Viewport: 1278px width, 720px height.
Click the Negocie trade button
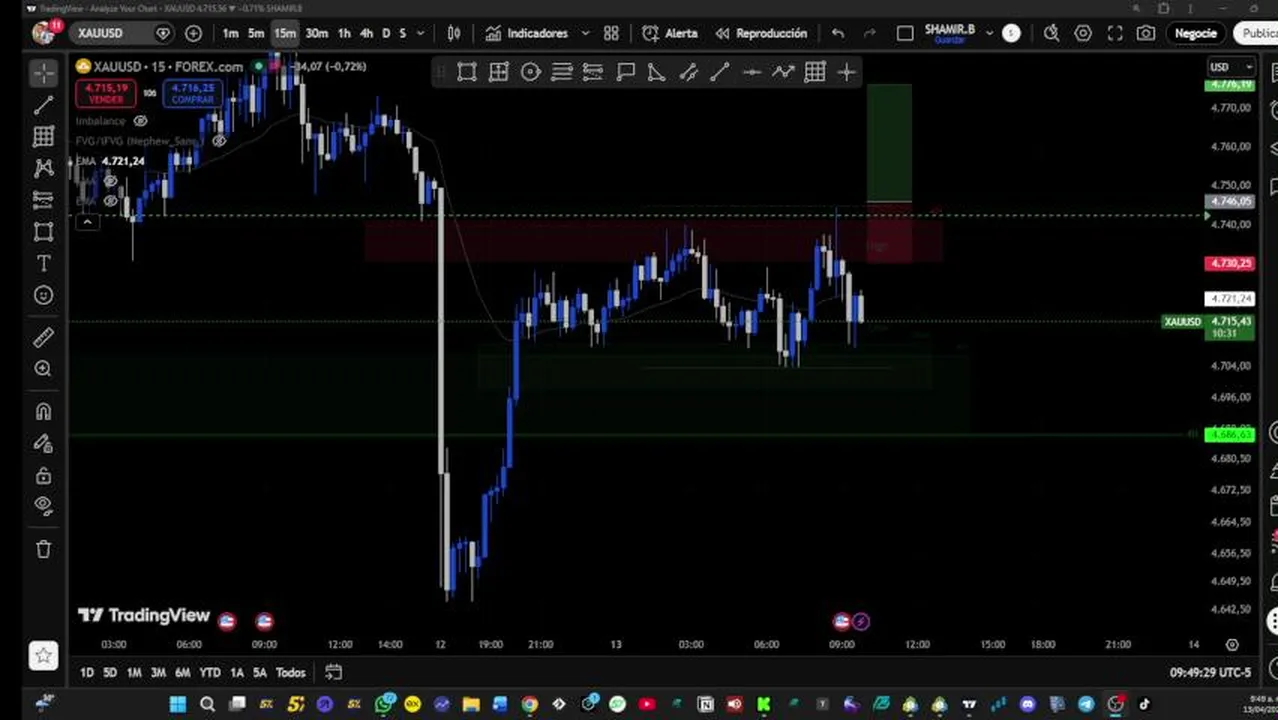click(1195, 33)
